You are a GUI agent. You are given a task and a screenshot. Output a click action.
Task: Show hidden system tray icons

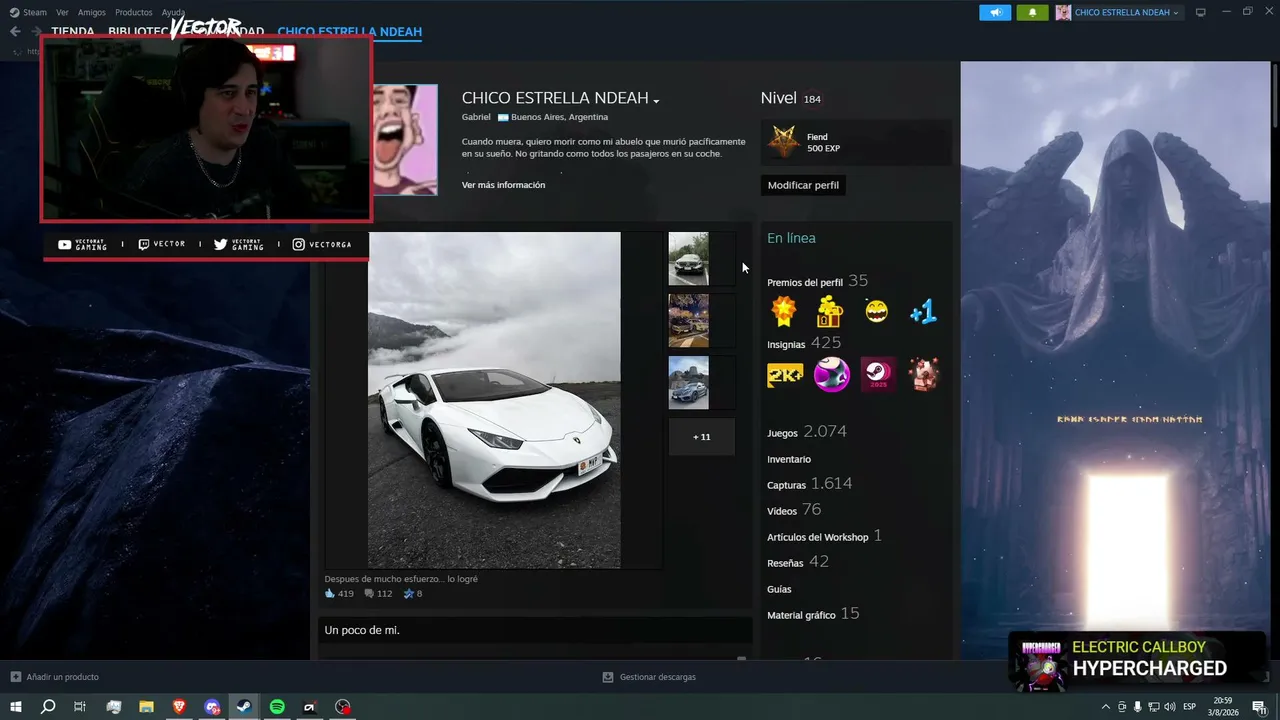coord(1105,707)
